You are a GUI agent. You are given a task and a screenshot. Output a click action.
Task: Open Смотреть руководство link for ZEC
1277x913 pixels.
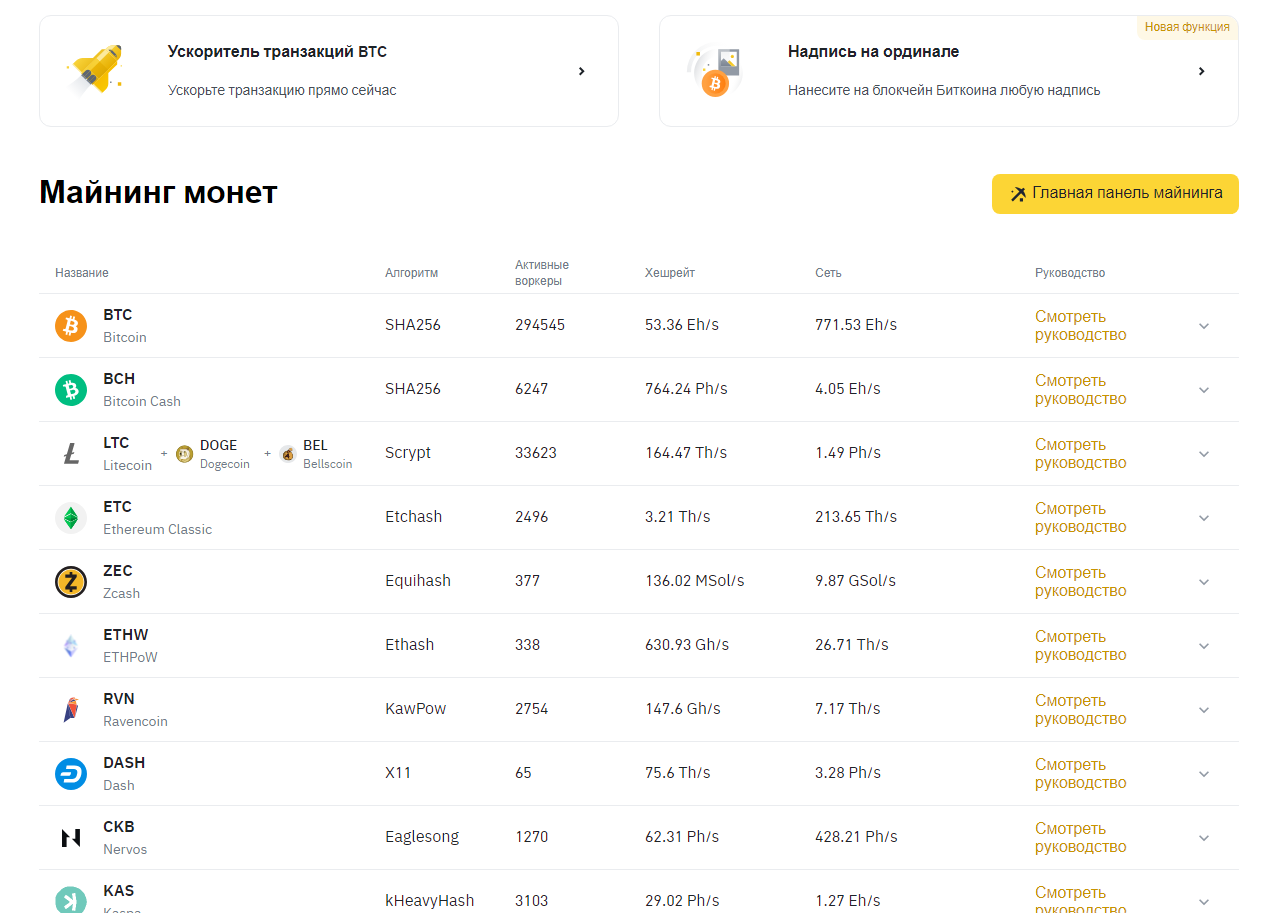point(1081,582)
